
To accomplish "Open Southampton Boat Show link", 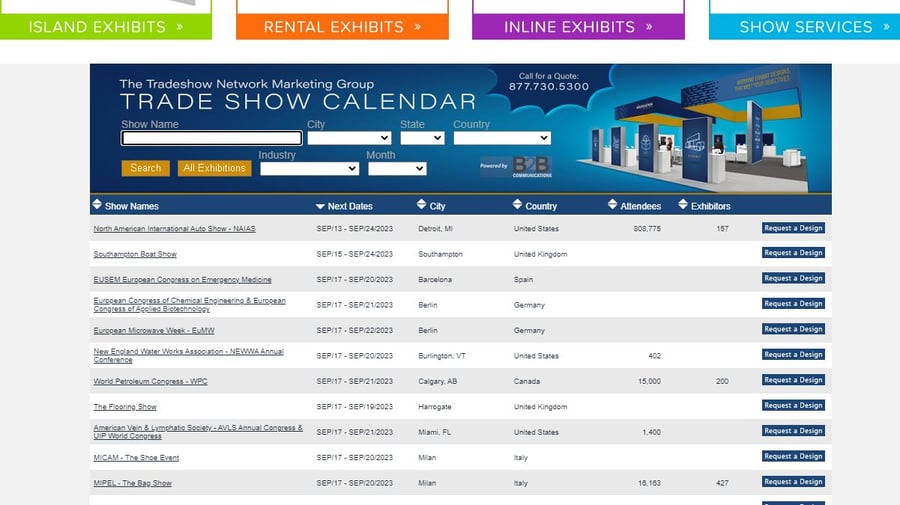I will (135, 254).
